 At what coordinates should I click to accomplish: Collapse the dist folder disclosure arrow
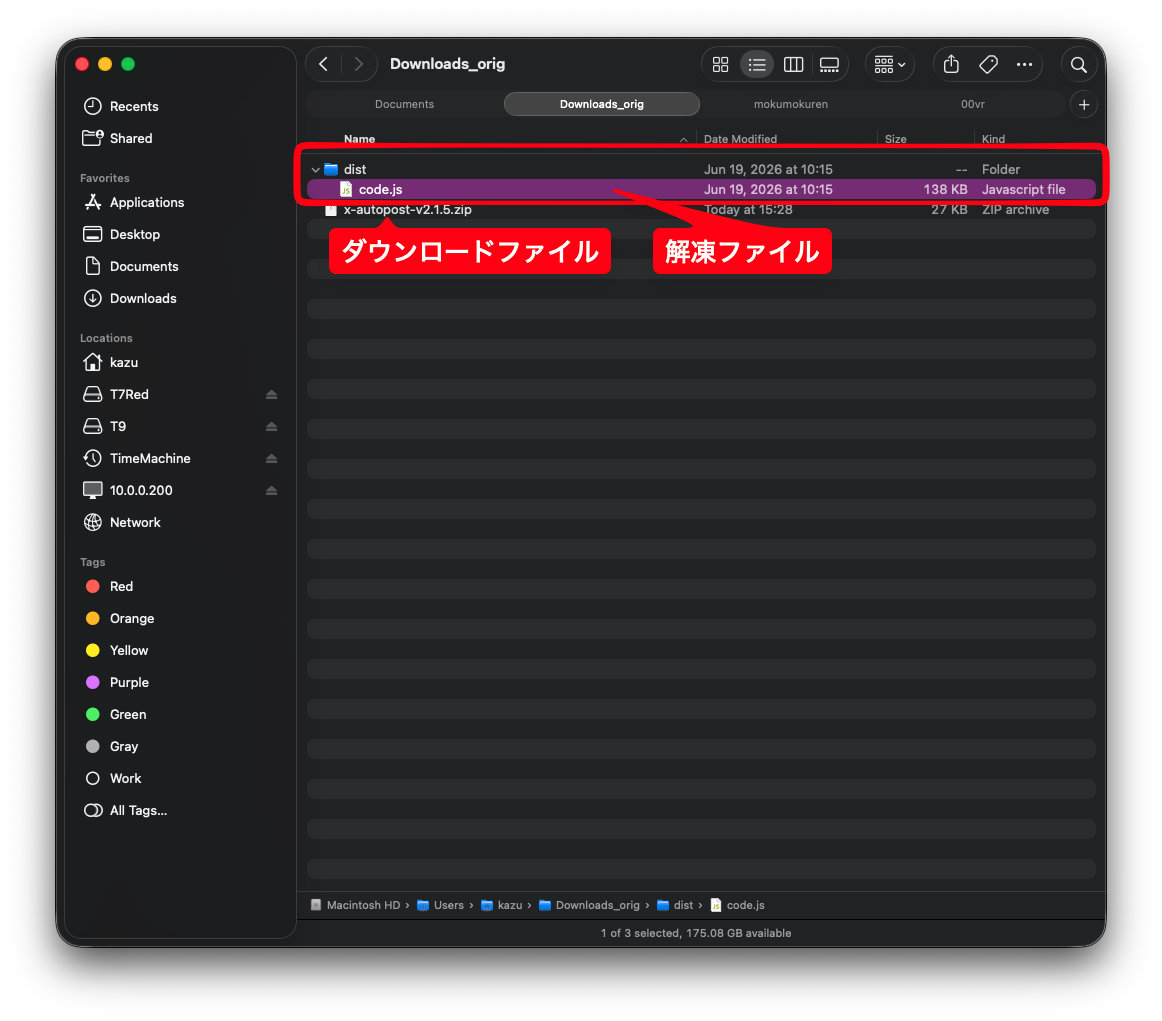click(316, 170)
